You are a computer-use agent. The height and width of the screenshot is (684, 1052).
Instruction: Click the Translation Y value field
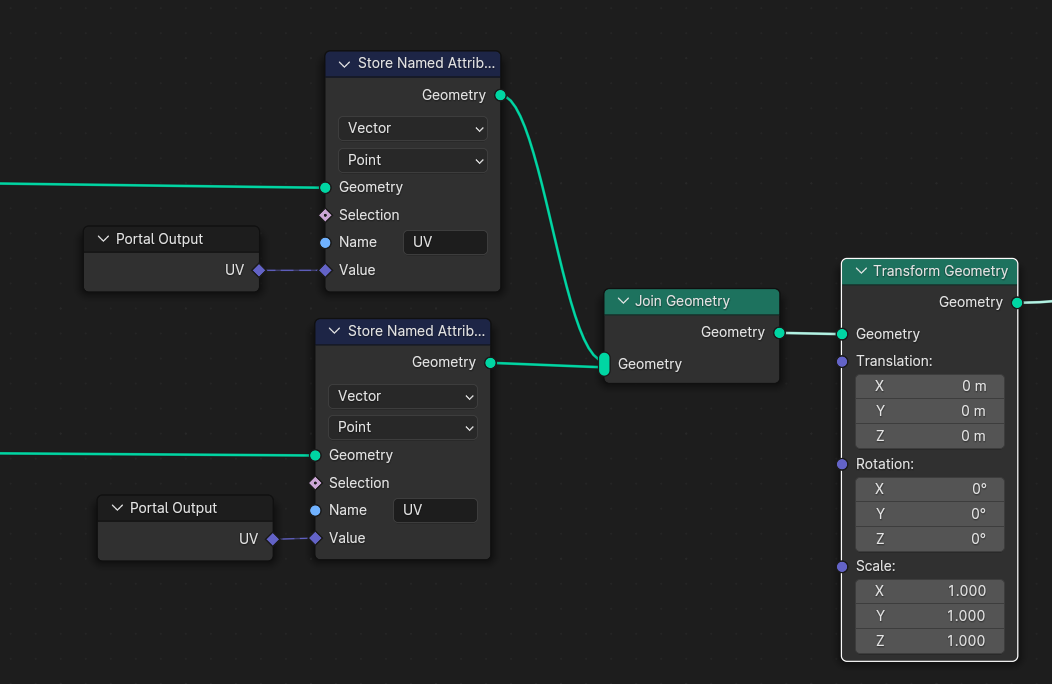click(x=930, y=411)
